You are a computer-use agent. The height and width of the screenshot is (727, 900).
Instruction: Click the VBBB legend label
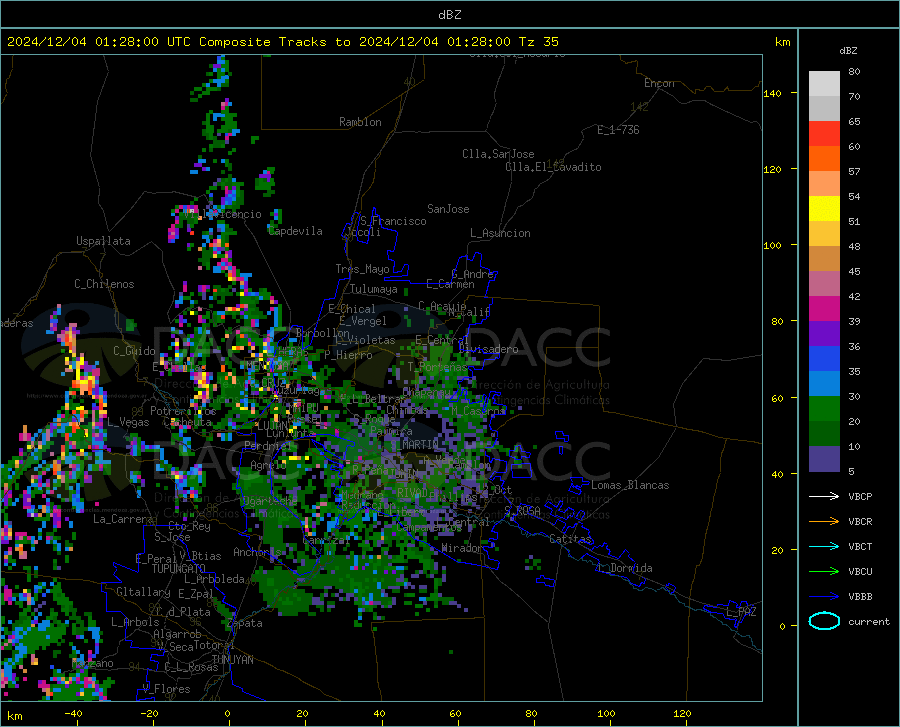click(x=860, y=597)
